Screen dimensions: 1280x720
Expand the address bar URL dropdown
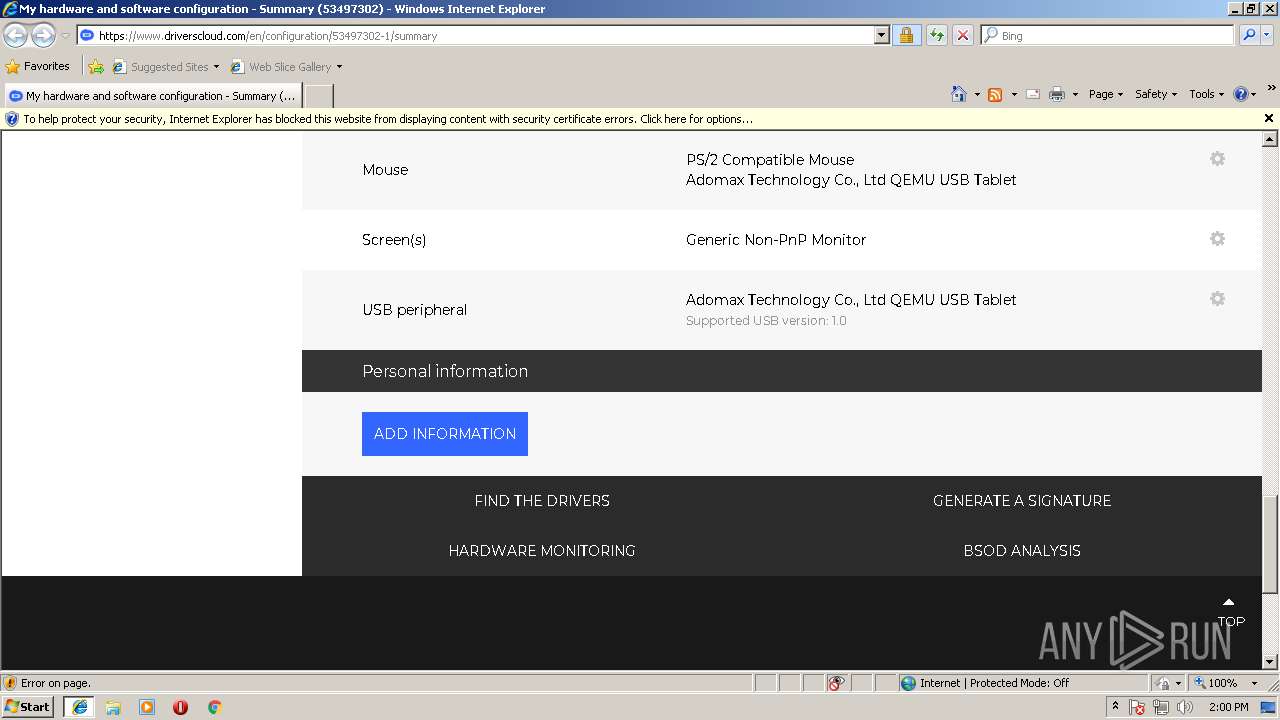[x=881, y=35]
